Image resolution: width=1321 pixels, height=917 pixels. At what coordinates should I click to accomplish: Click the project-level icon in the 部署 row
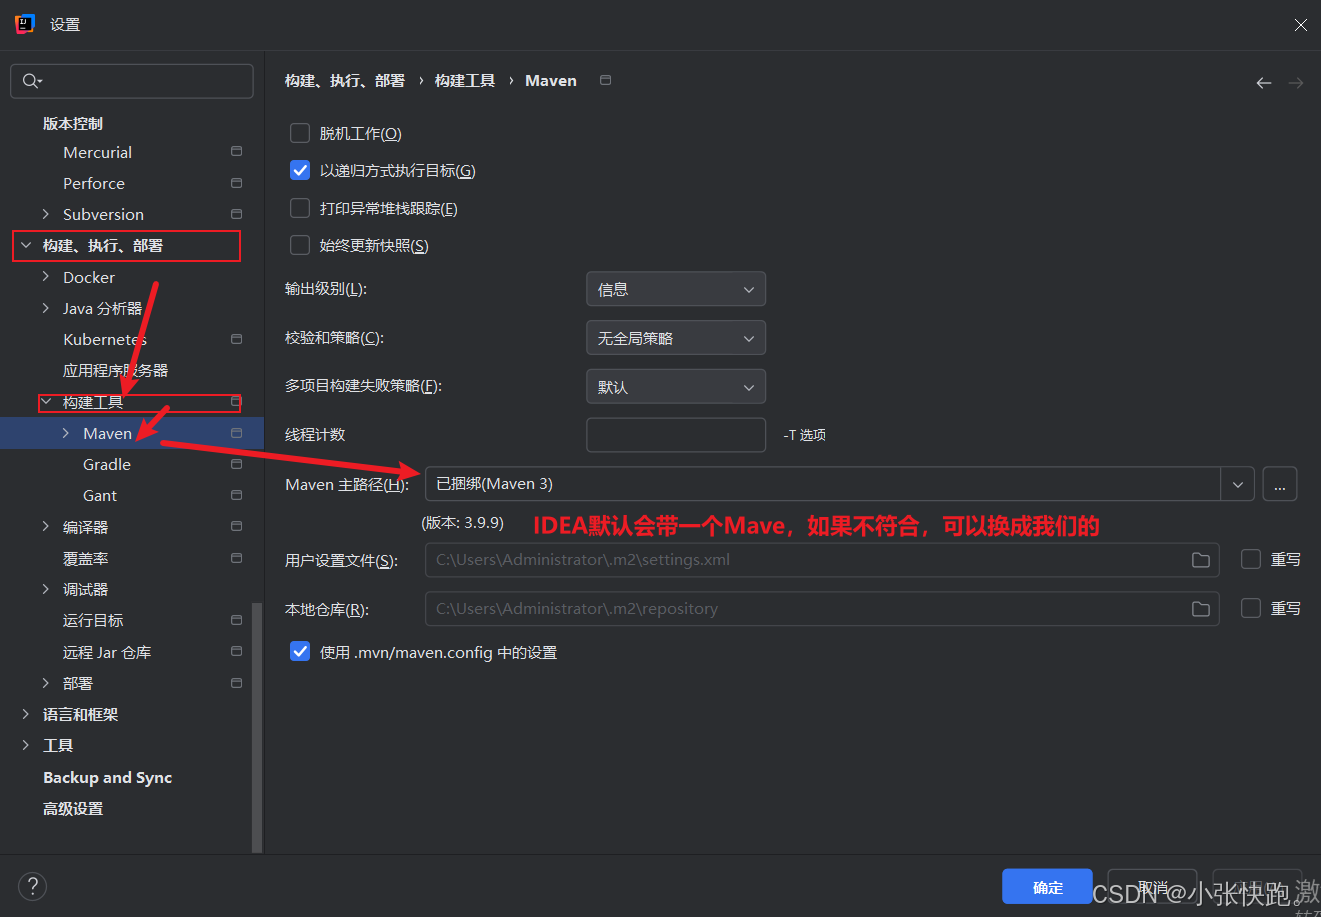click(x=236, y=683)
